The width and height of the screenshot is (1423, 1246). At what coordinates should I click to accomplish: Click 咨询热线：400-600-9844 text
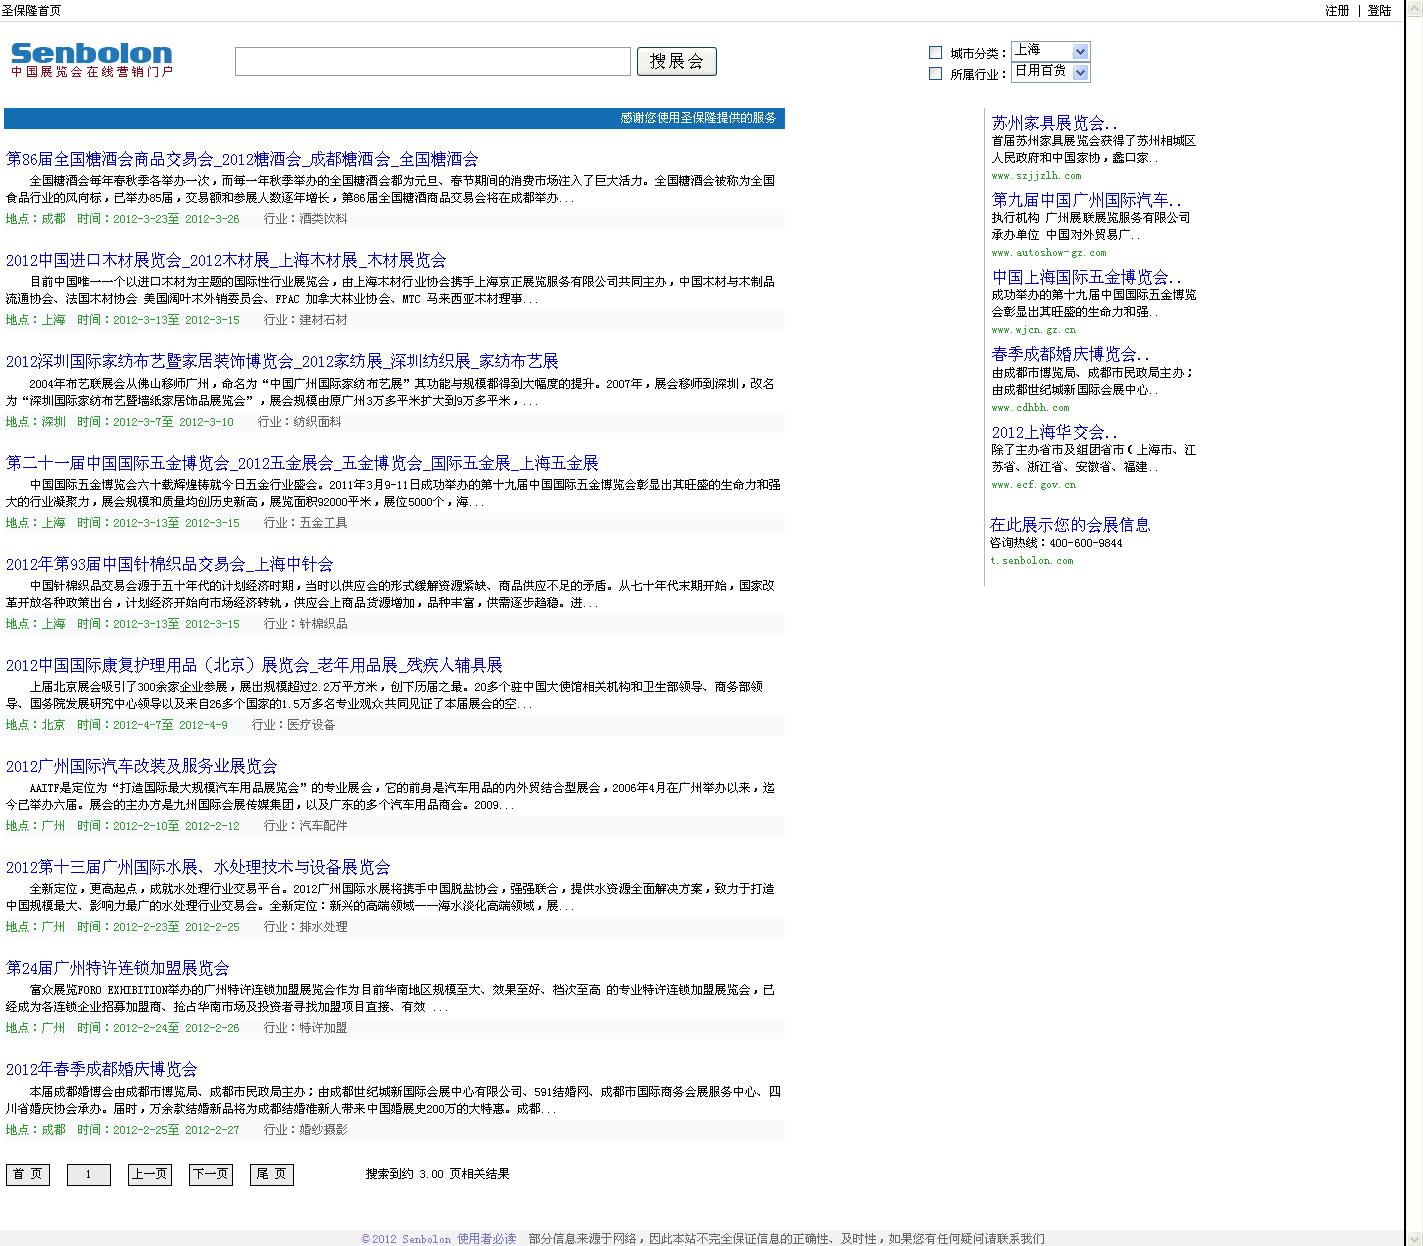(1056, 543)
